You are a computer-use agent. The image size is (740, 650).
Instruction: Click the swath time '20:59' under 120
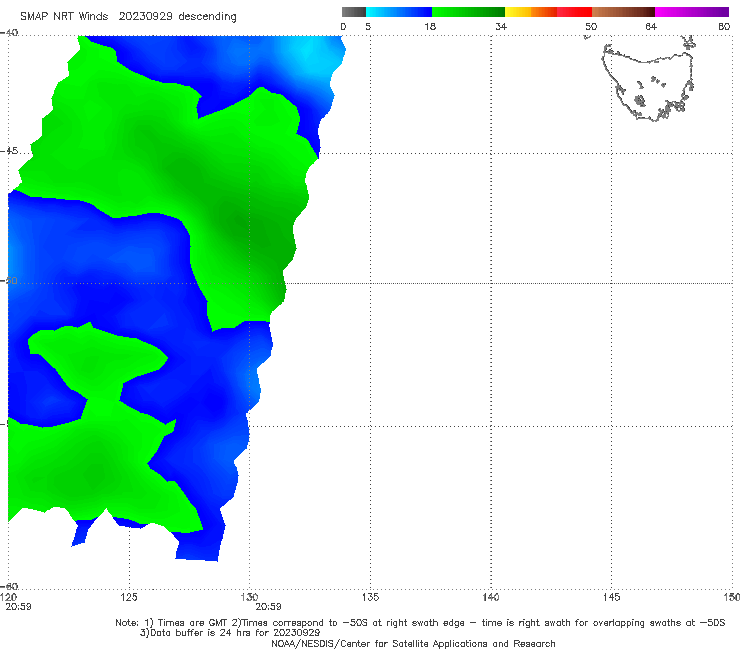pos(18,607)
